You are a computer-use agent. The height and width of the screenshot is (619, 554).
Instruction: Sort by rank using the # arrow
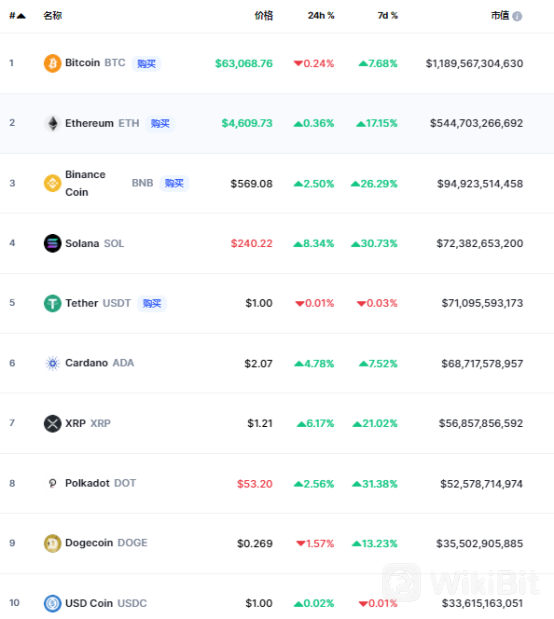pyautogui.click(x=17, y=16)
